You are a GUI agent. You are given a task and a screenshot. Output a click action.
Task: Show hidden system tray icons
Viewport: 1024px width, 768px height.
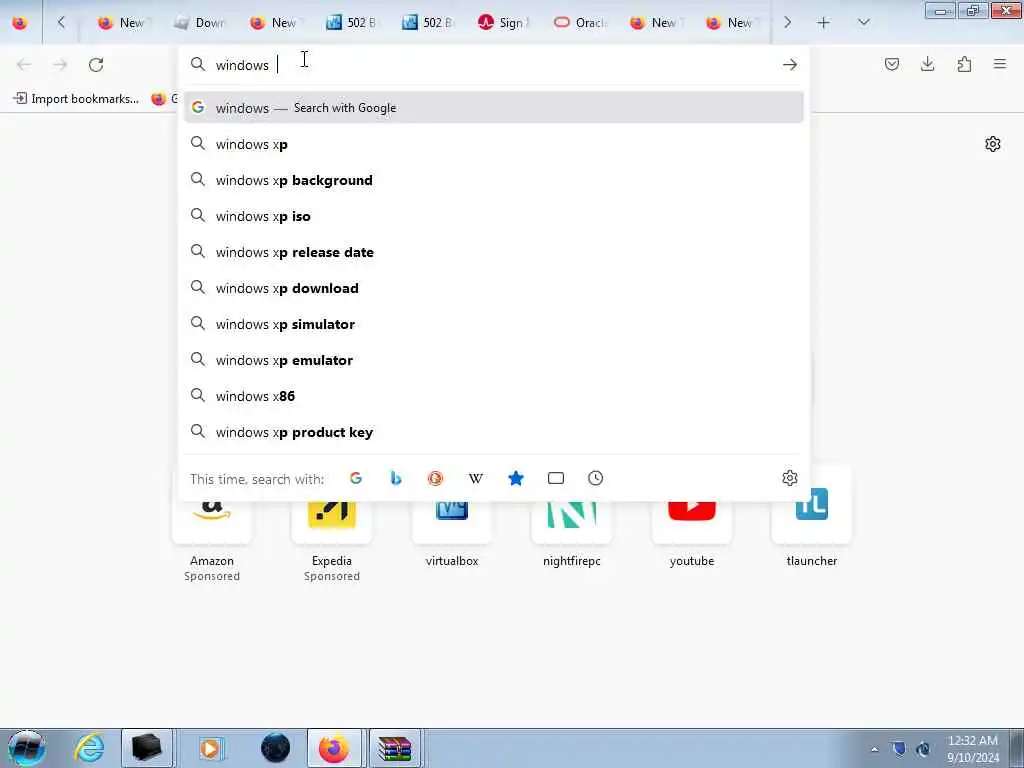(874, 749)
